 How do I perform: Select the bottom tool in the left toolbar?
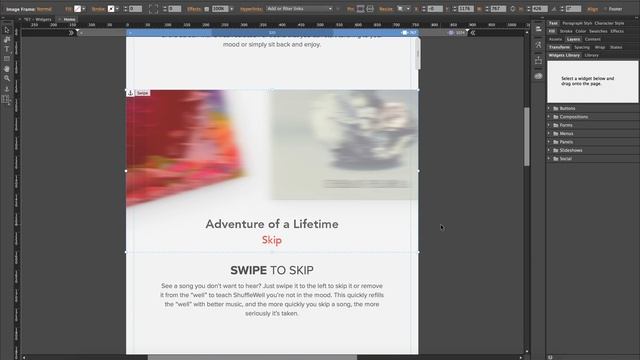pos(7,99)
